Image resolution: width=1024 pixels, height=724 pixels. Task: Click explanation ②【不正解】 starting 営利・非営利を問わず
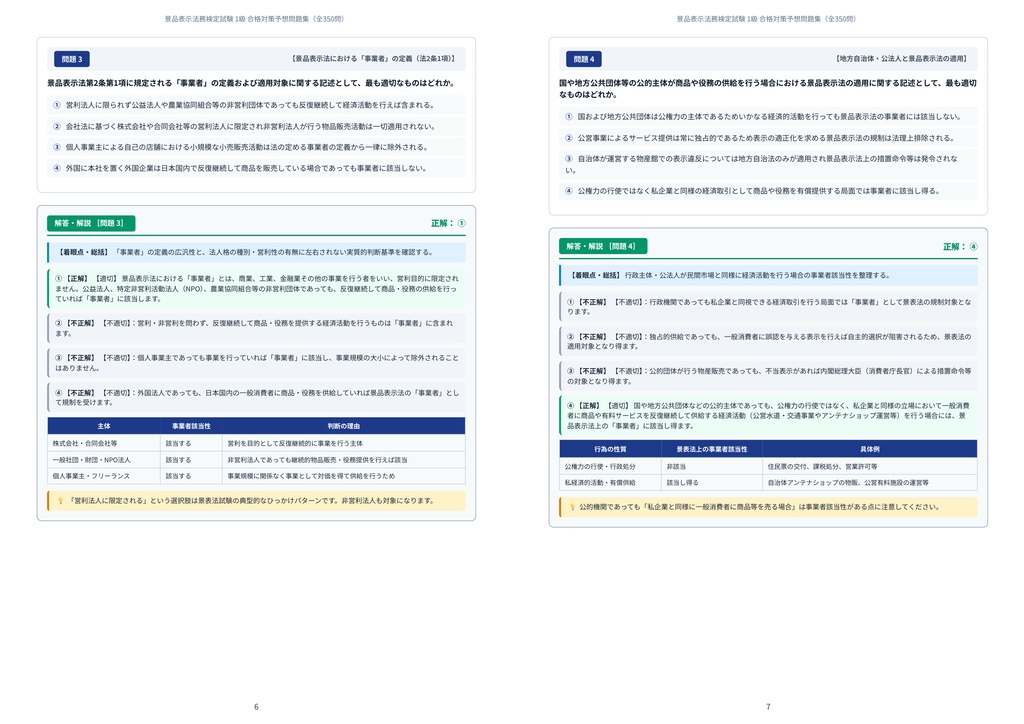click(256, 328)
